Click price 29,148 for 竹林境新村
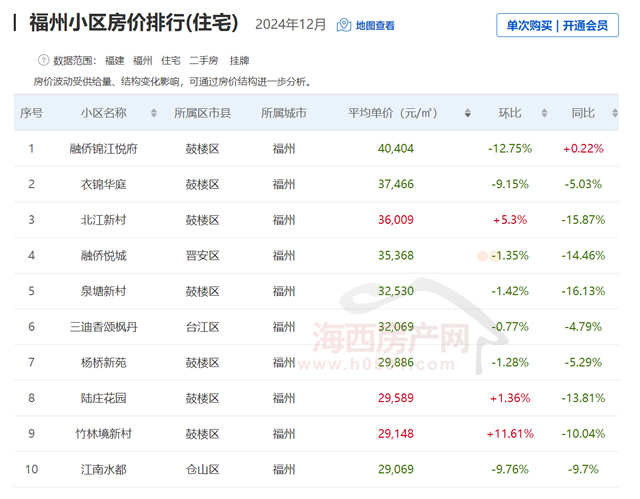Screen dimensions: 640x499 [x=396, y=434]
